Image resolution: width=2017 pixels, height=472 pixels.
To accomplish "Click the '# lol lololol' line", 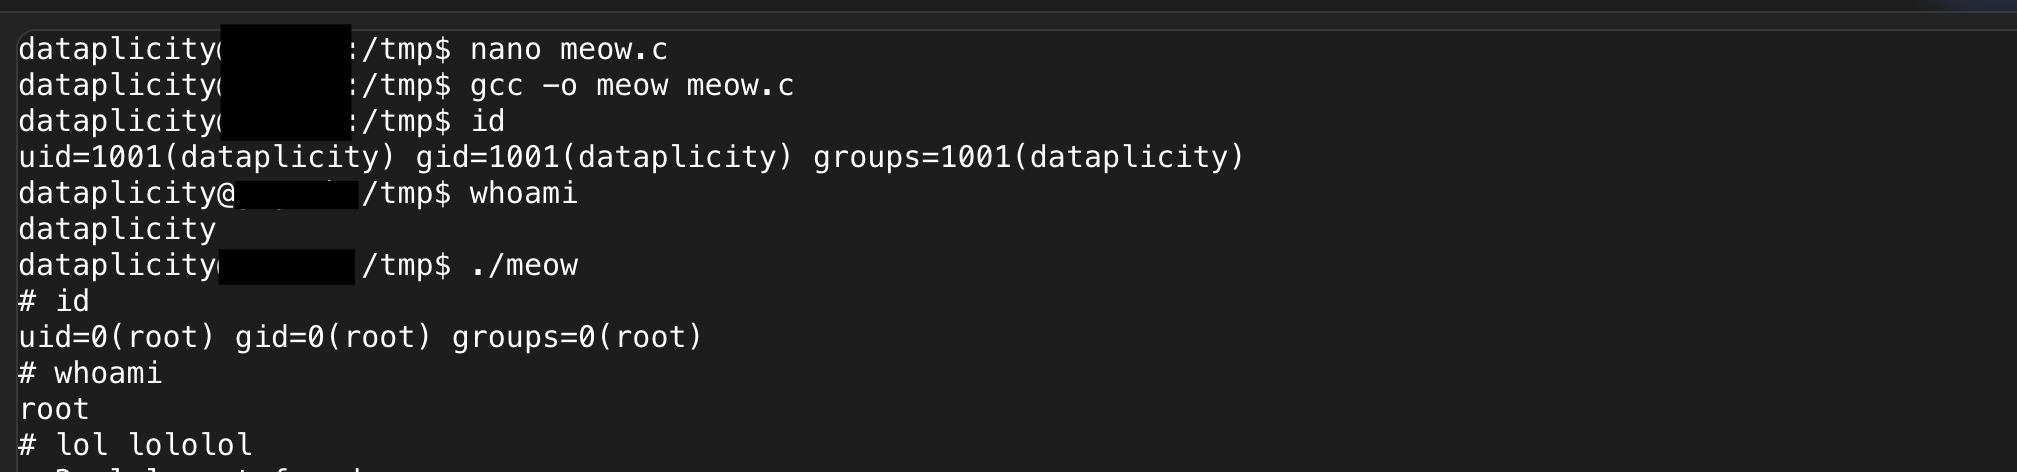I will [x=136, y=444].
